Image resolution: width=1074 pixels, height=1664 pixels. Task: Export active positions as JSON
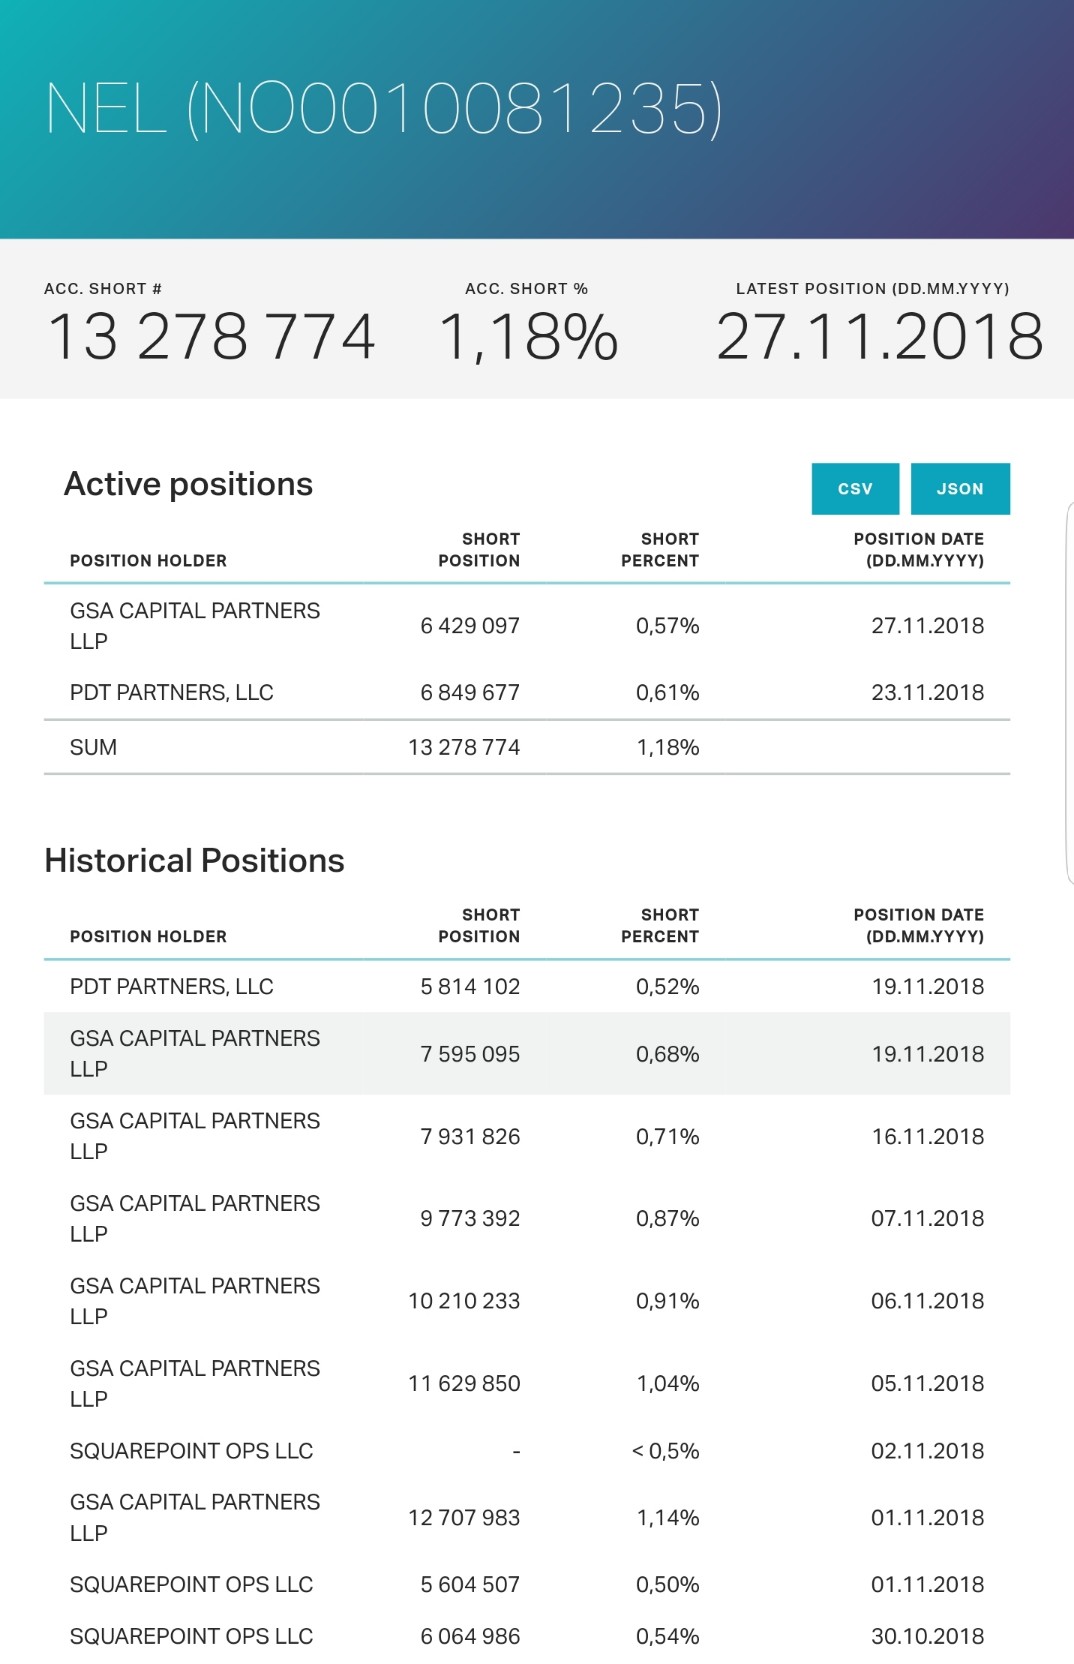click(x=960, y=489)
